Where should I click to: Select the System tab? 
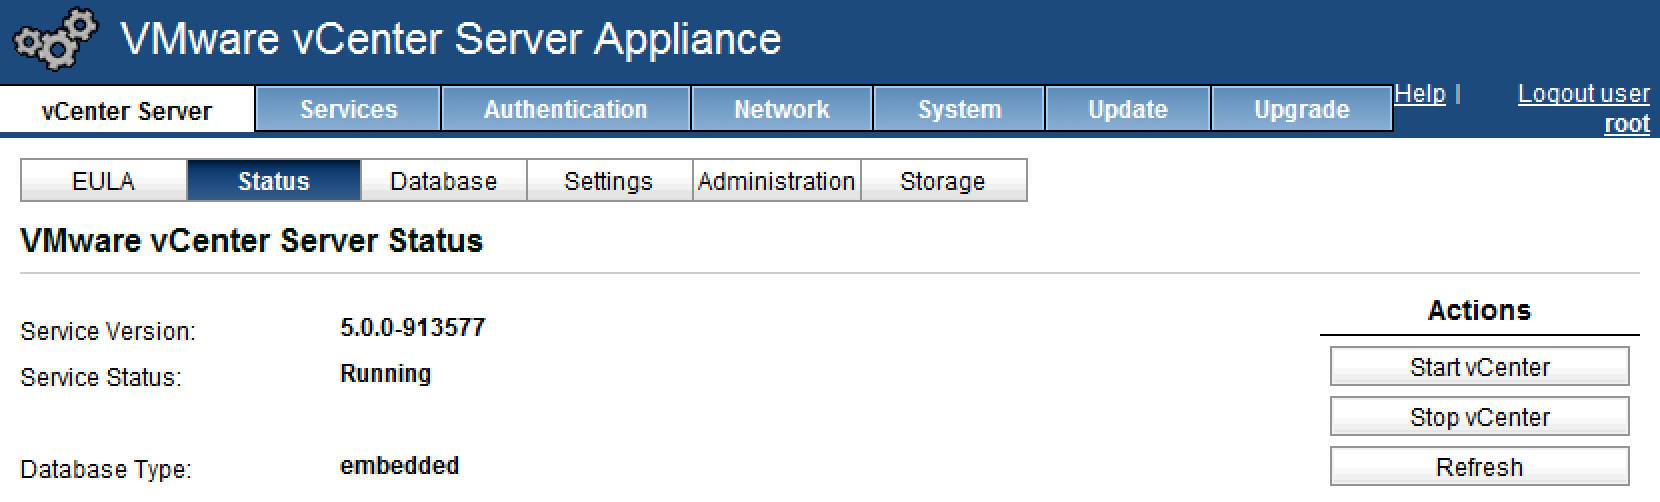coord(959,109)
